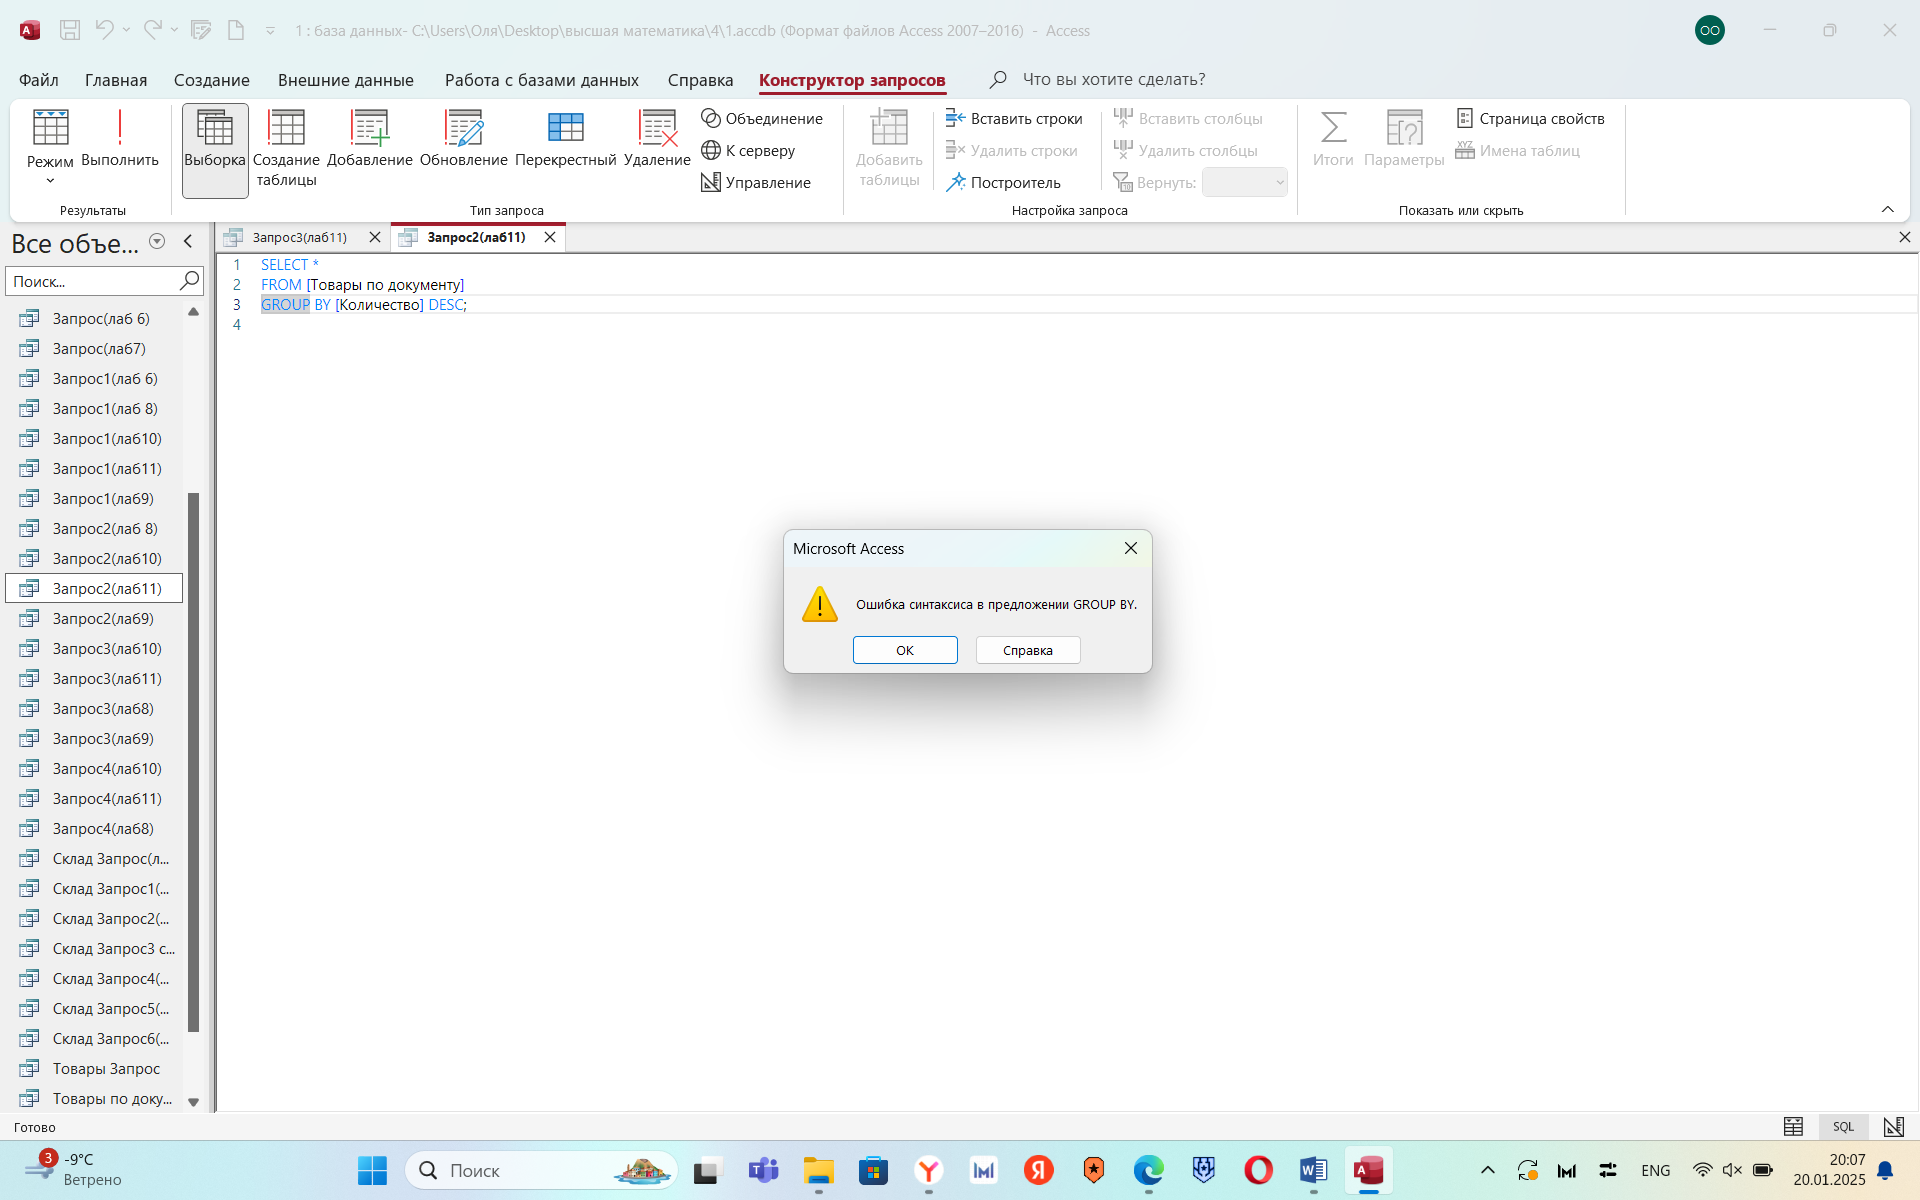Open the Вернуть value combo box
1920x1200 pixels.
pyautogui.click(x=1244, y=182)
